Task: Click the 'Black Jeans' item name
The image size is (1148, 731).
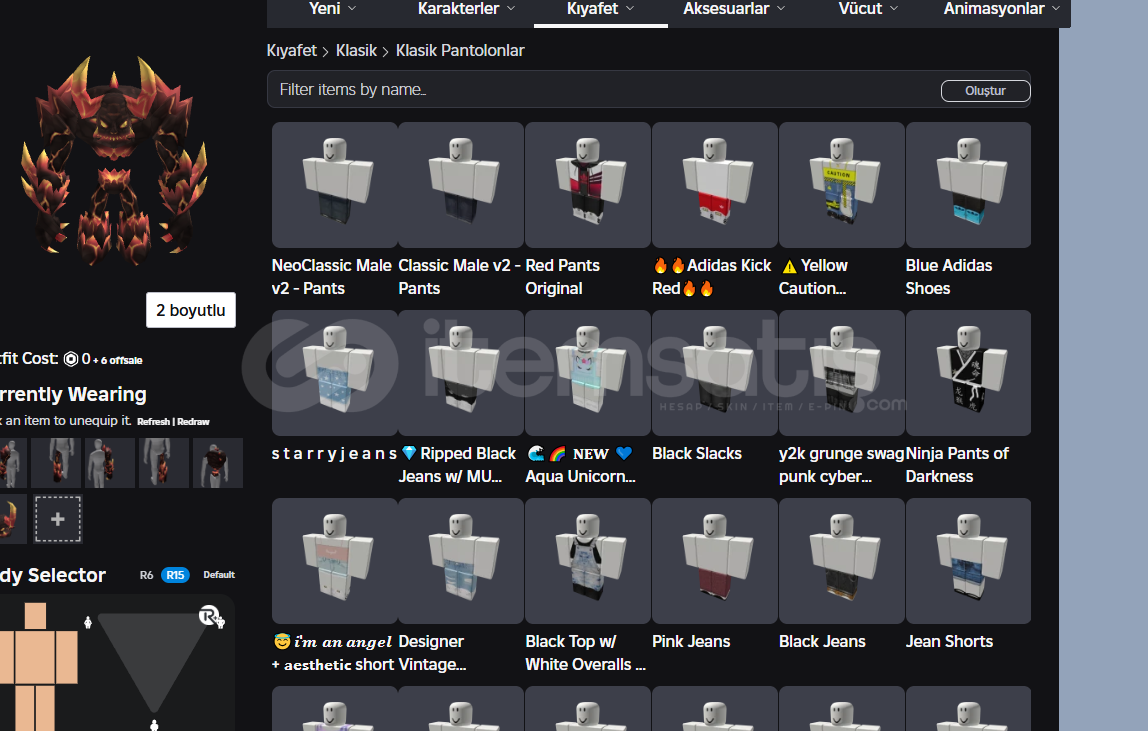Action: (822, 642)
